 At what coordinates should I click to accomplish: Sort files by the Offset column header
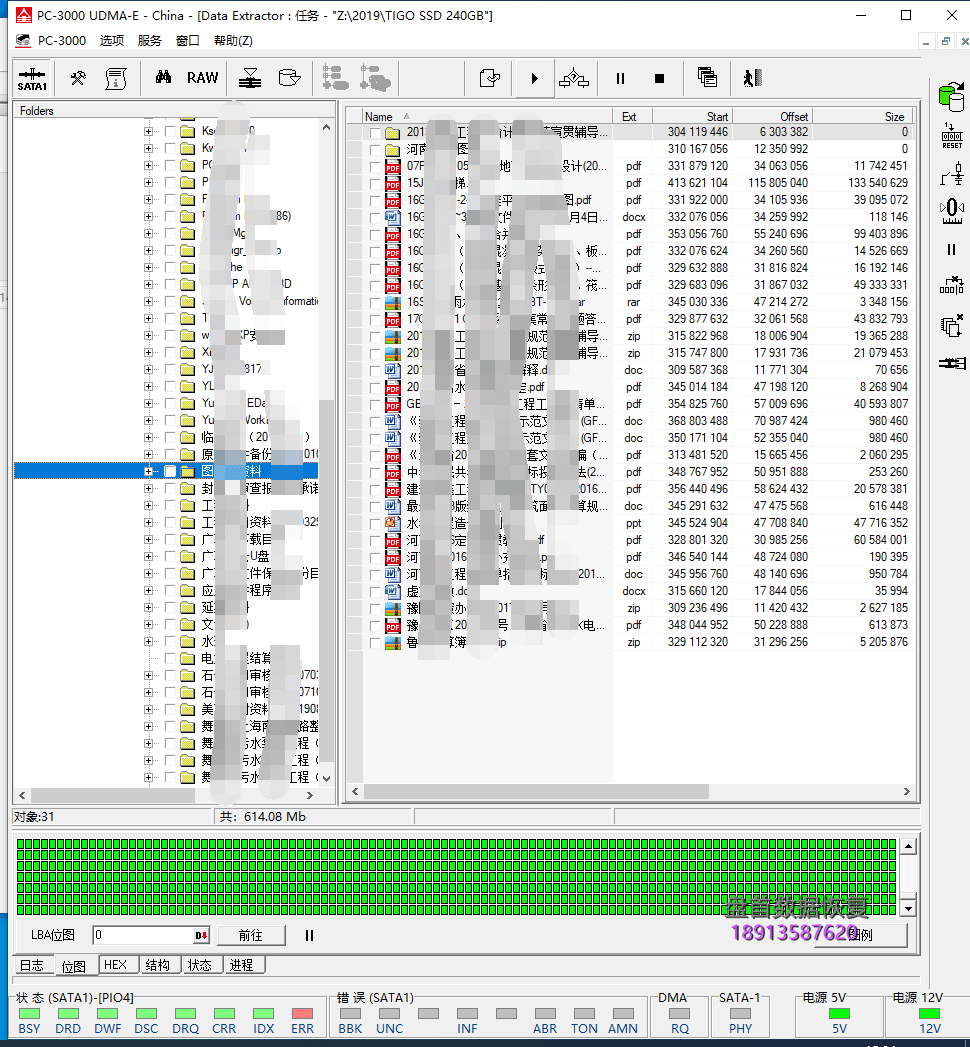[x=772, y=116]
